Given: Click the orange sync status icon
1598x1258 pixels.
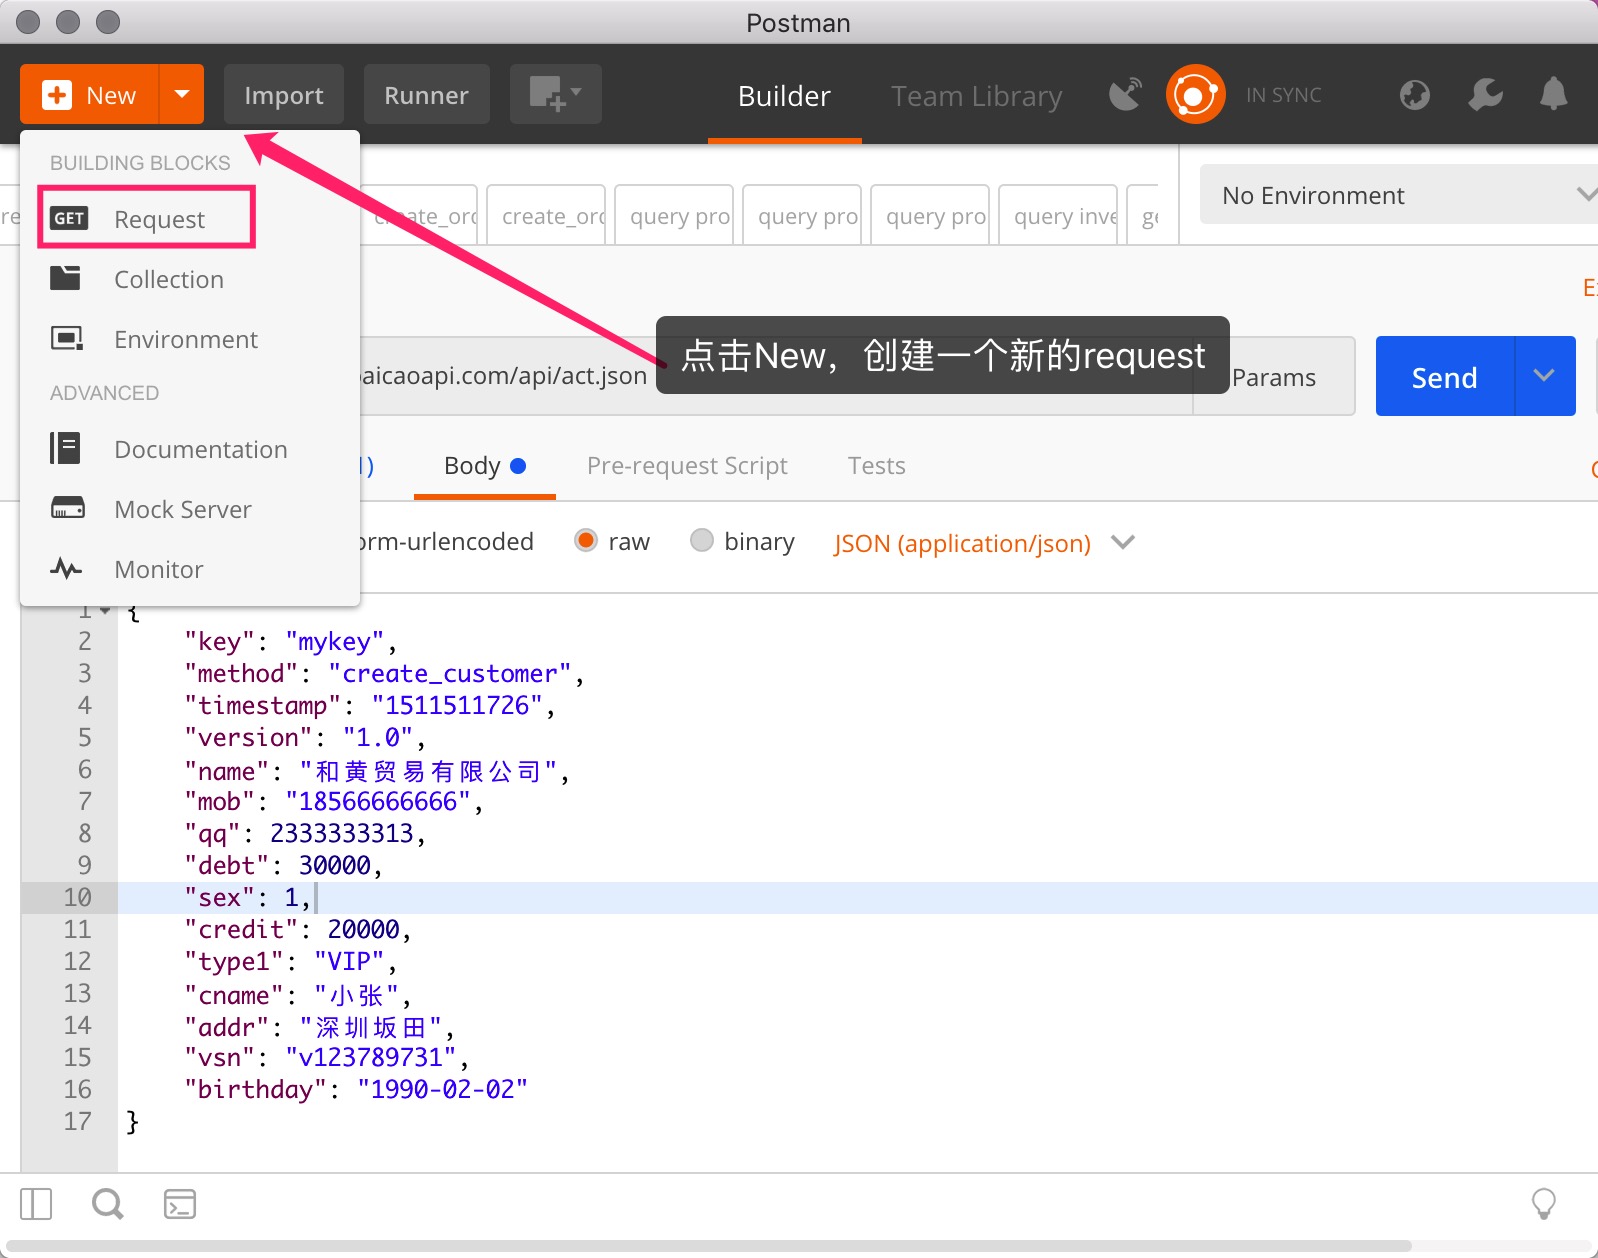Looking at the screenshot, I should 1195,95.
